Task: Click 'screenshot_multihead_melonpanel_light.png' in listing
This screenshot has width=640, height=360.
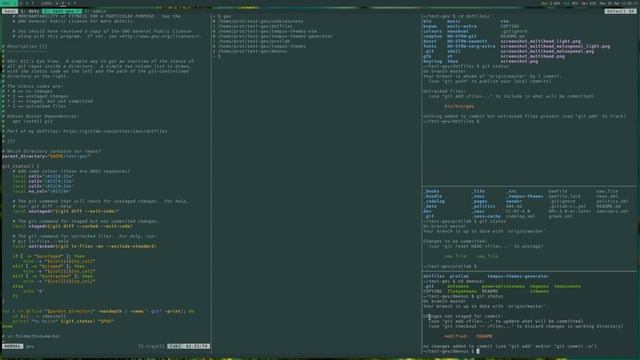Action: tap(556, 46)
